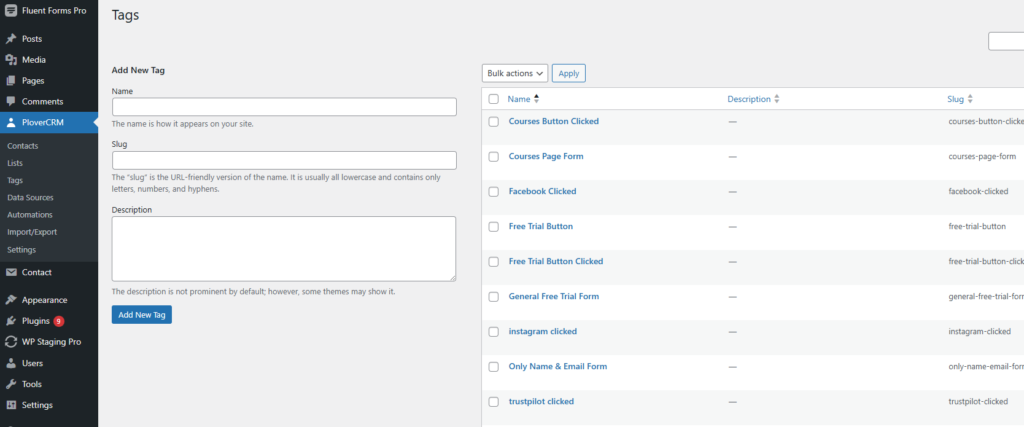Screen dimensions: 1024x427
Task: Click the Plugins plug icon
Action: click(x=11, y=321)
